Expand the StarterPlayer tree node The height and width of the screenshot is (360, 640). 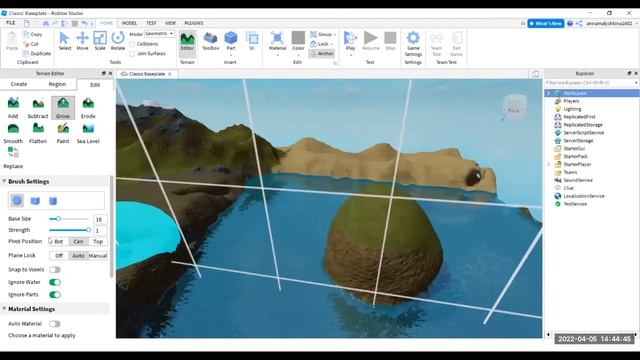(x=549, y=164)
